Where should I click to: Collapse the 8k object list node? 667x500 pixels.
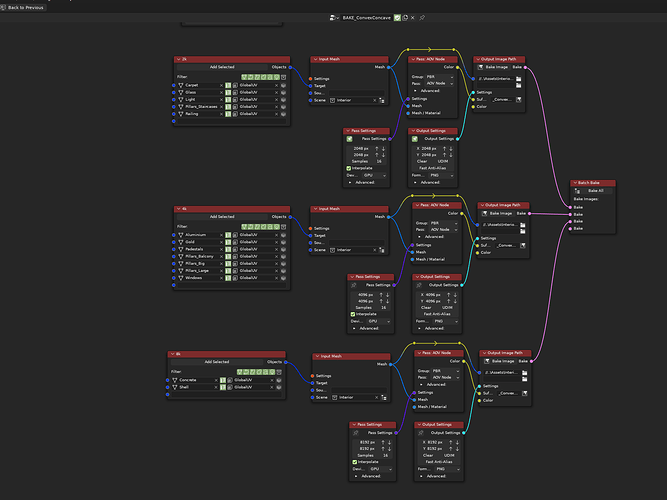(x=173, y=354)
